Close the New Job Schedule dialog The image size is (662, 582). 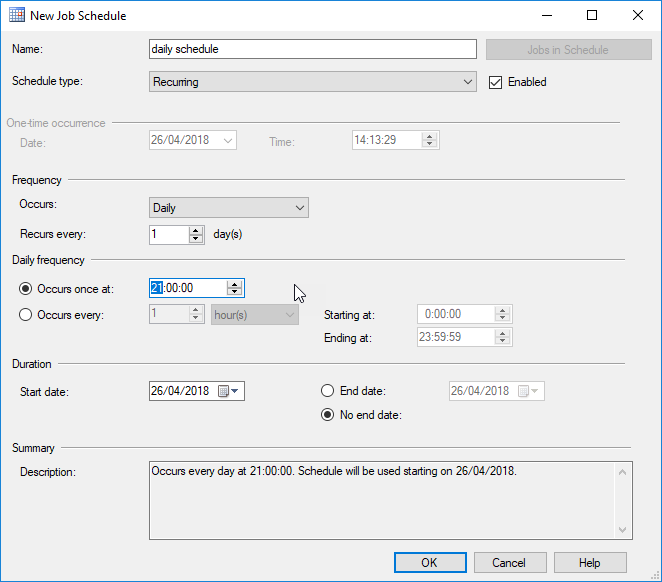(x=638, y=16)
